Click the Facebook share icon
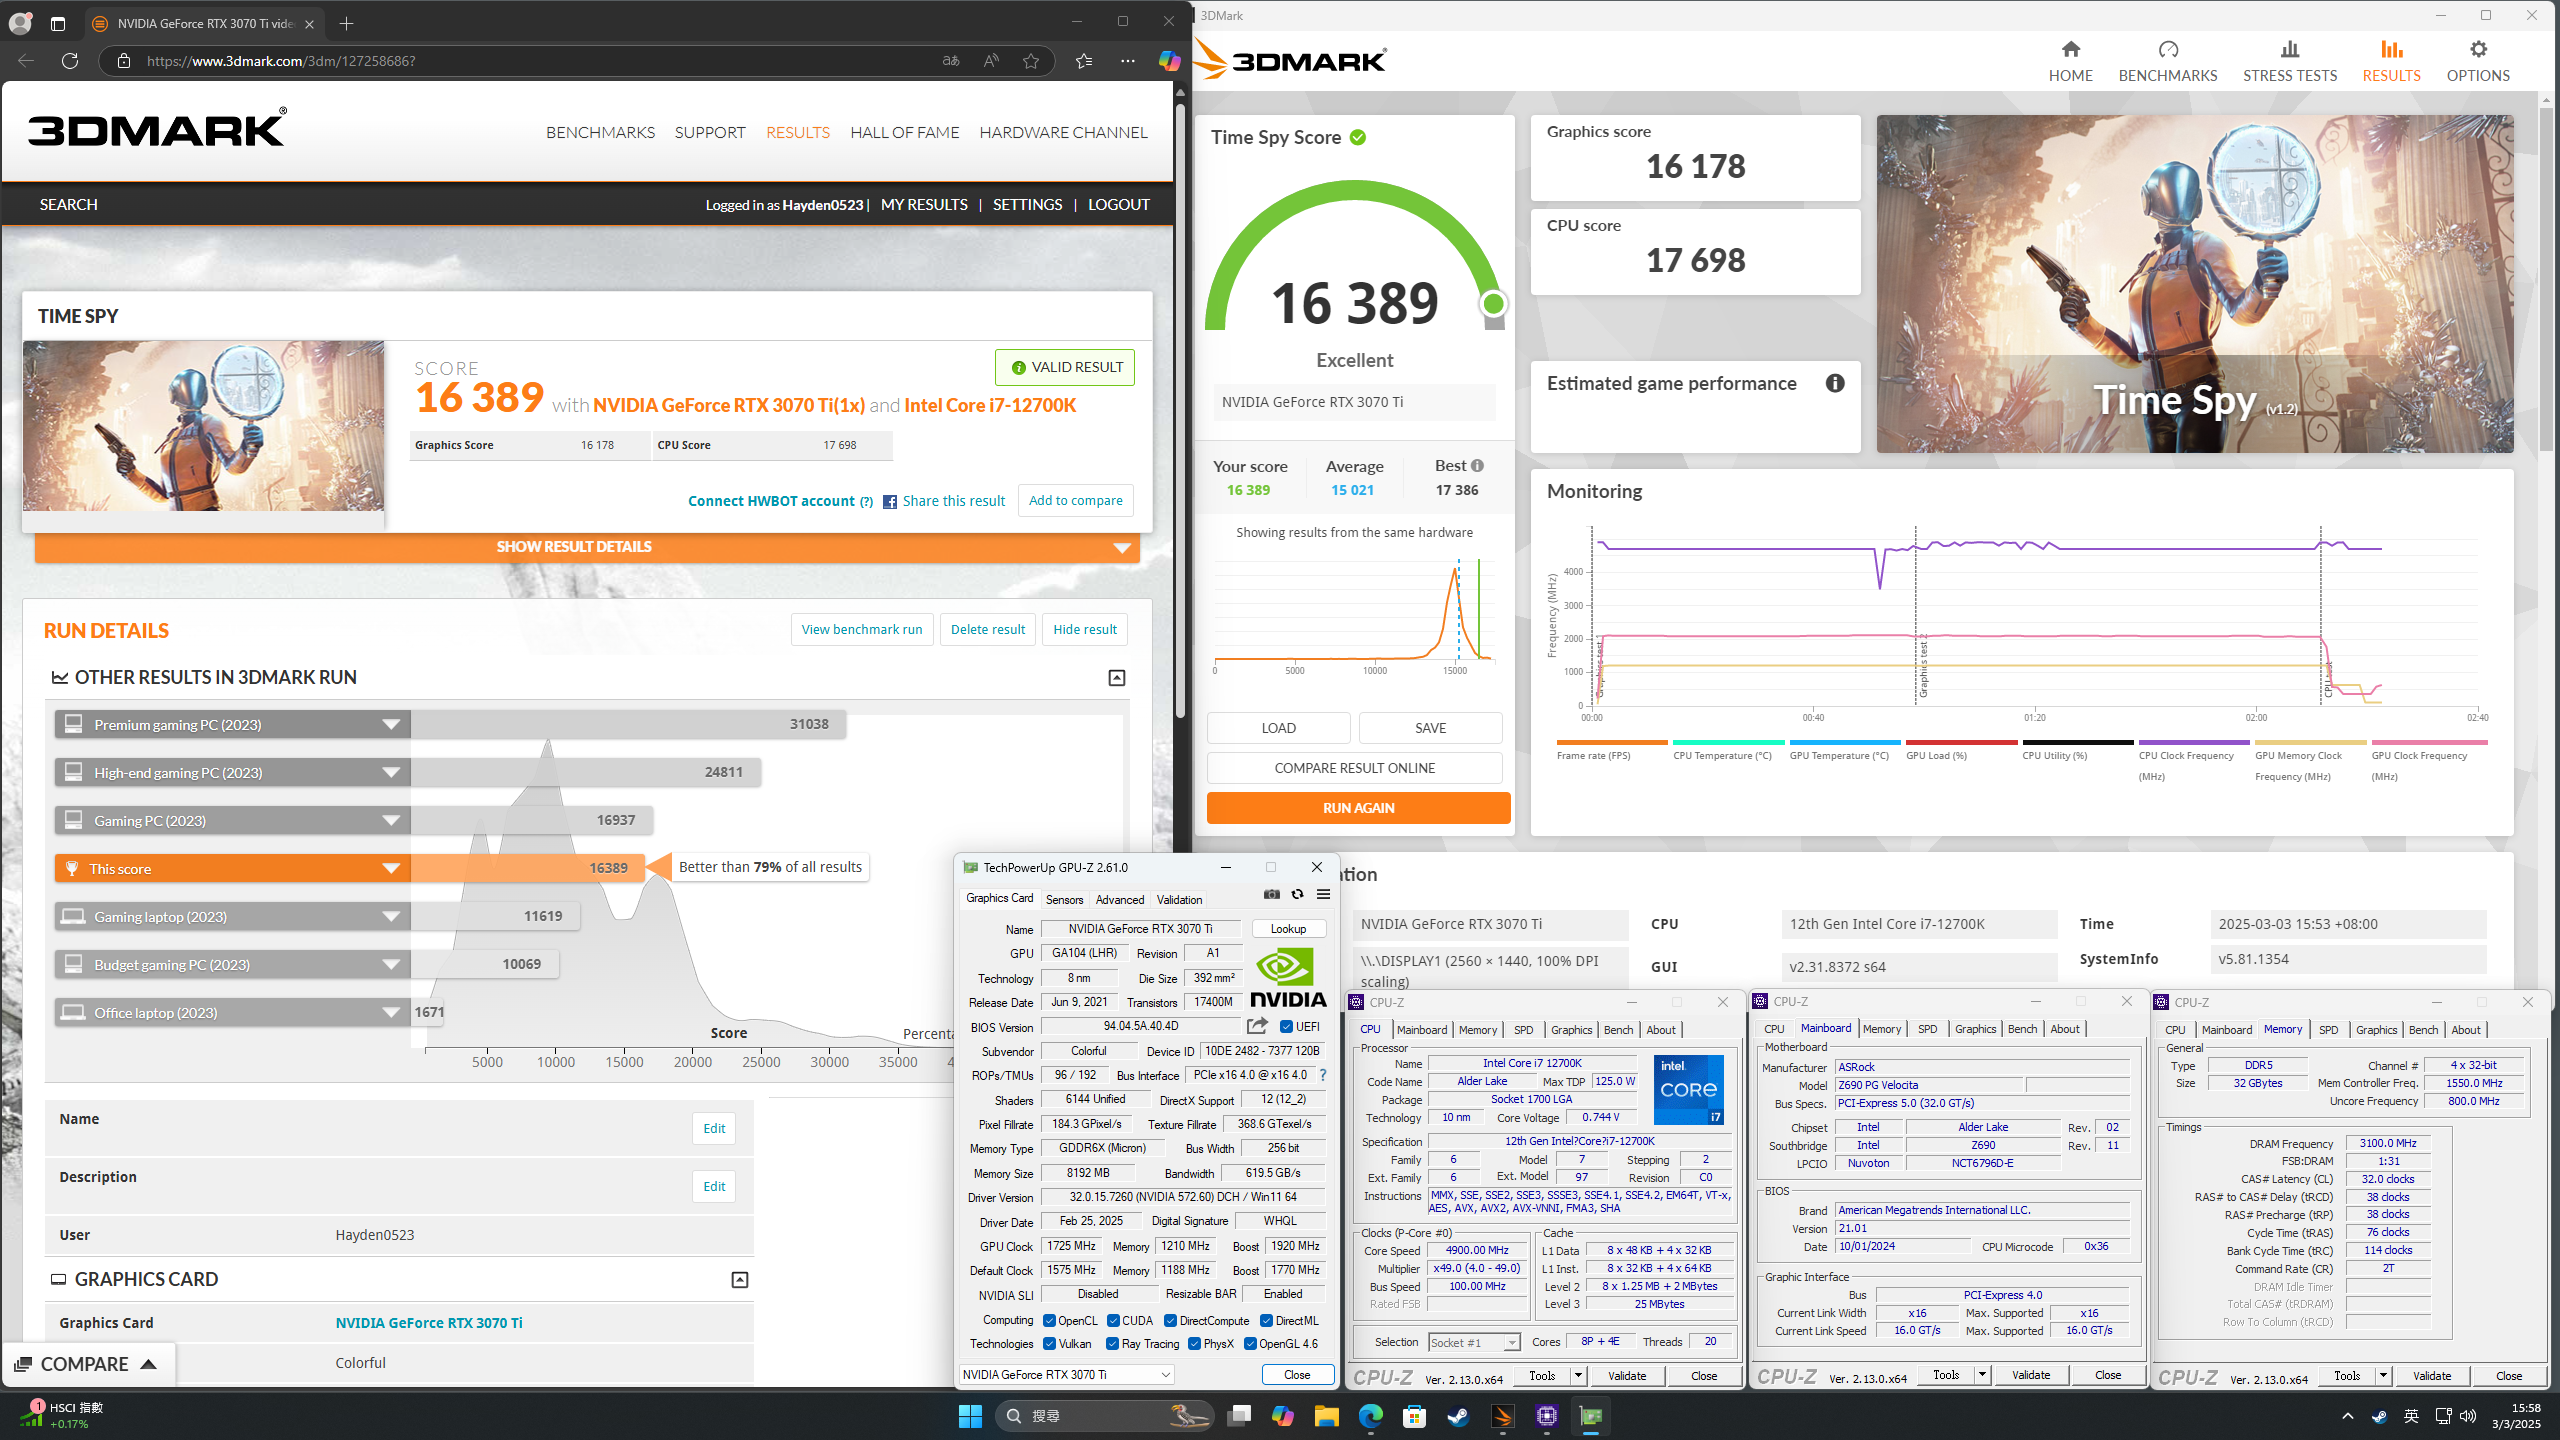This screenshot has height=1440, width=2560. point(890,502)
